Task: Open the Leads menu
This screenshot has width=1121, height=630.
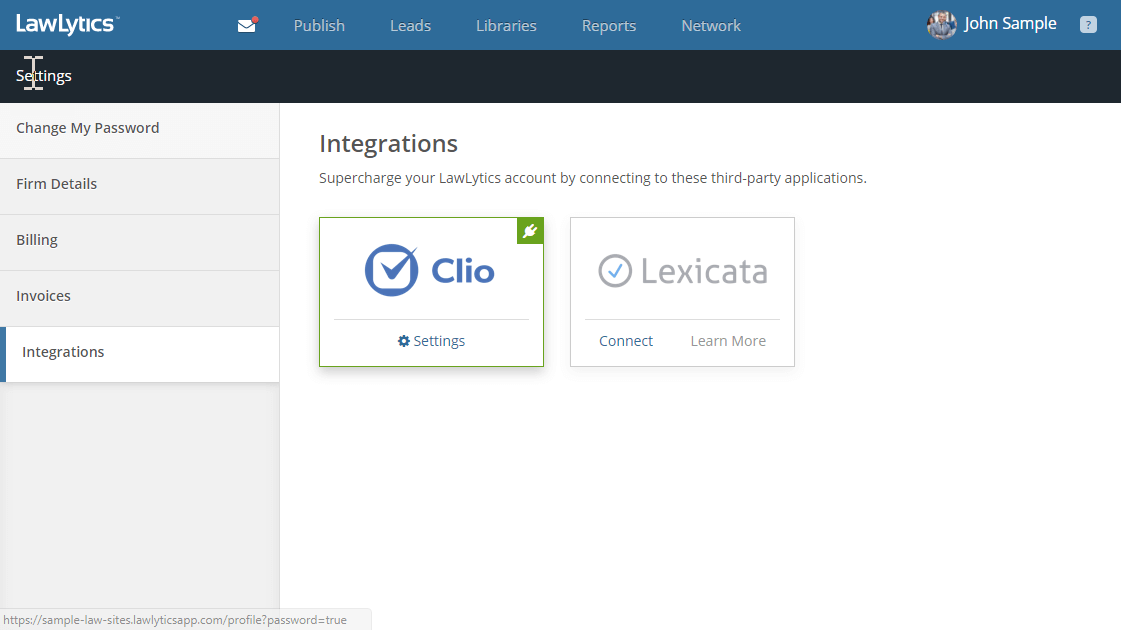Action: pyautogui.click(x=410, y=26)
